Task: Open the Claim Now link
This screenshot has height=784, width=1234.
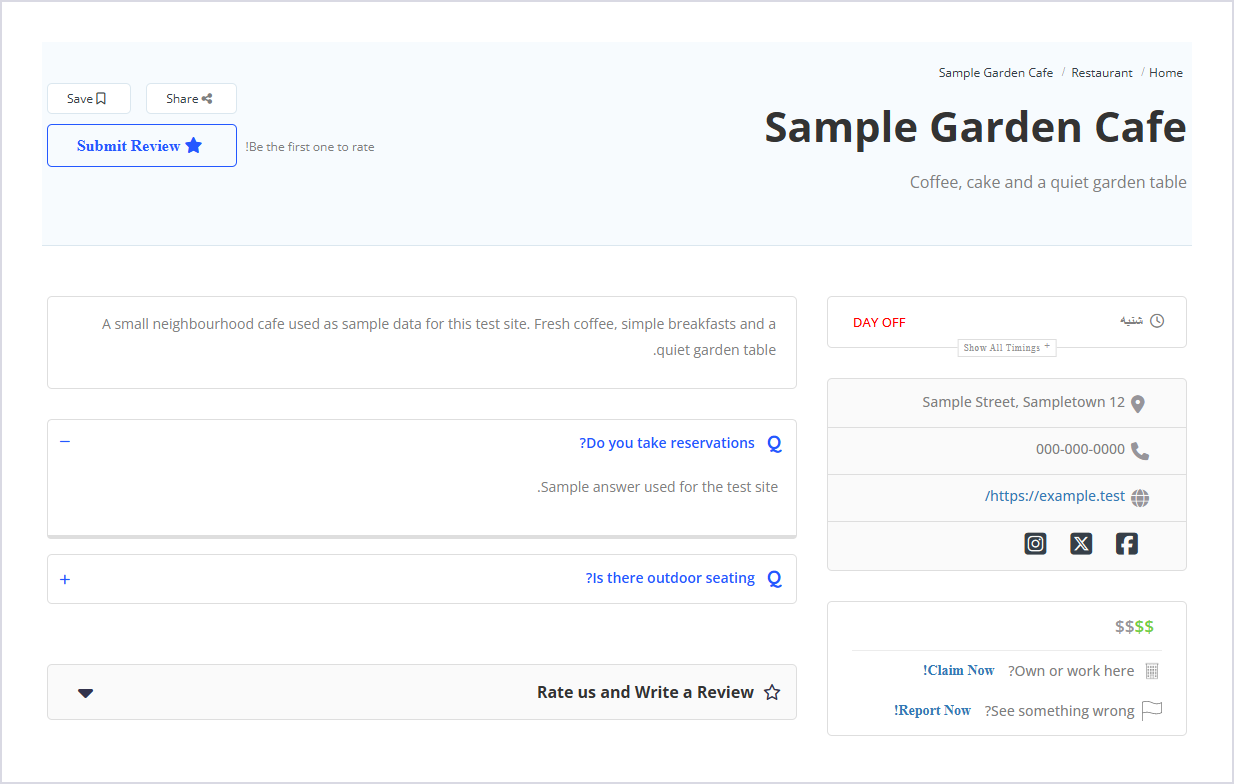Action: point(959,671)
